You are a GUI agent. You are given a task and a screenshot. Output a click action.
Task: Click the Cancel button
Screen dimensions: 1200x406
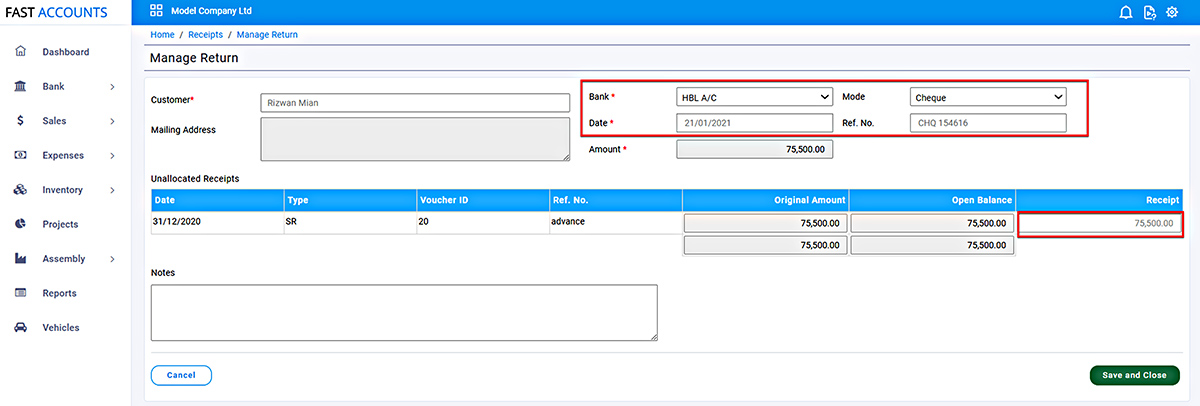pyautogui.click(x=181, y=375)
